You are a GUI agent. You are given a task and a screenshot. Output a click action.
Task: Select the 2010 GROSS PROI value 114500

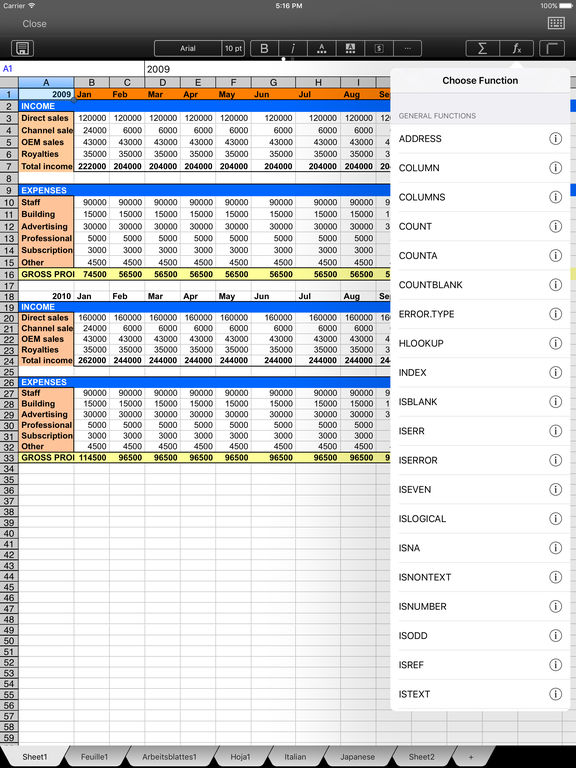click(92, 457)
